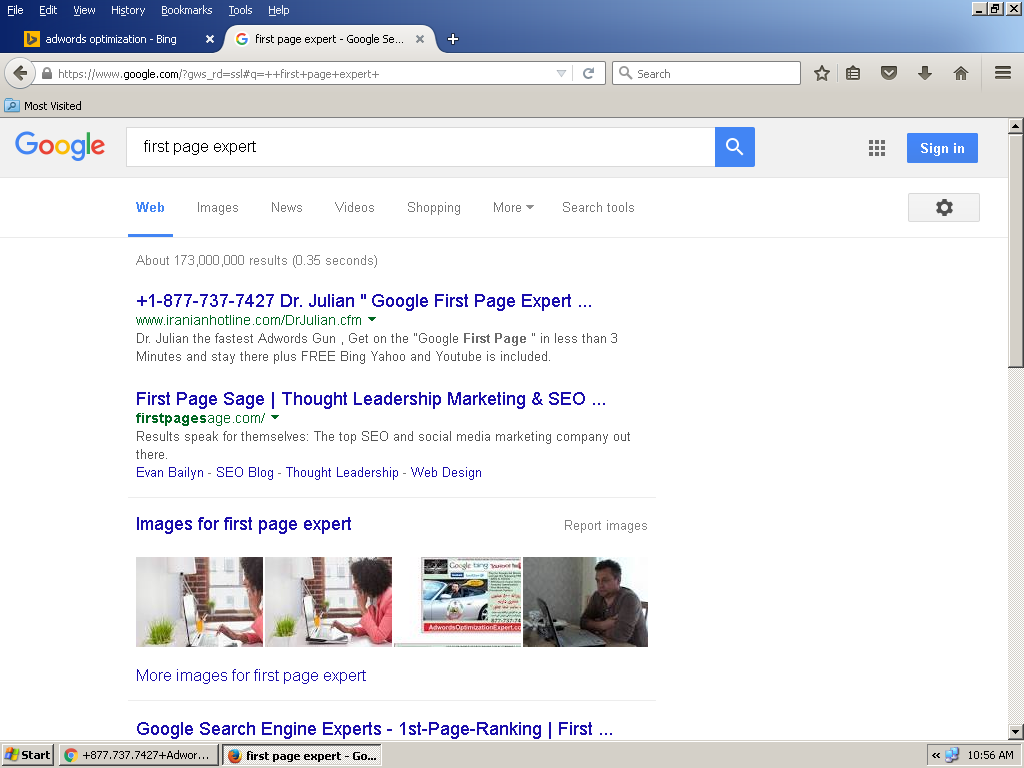Open Search tools options

(598, 208)
